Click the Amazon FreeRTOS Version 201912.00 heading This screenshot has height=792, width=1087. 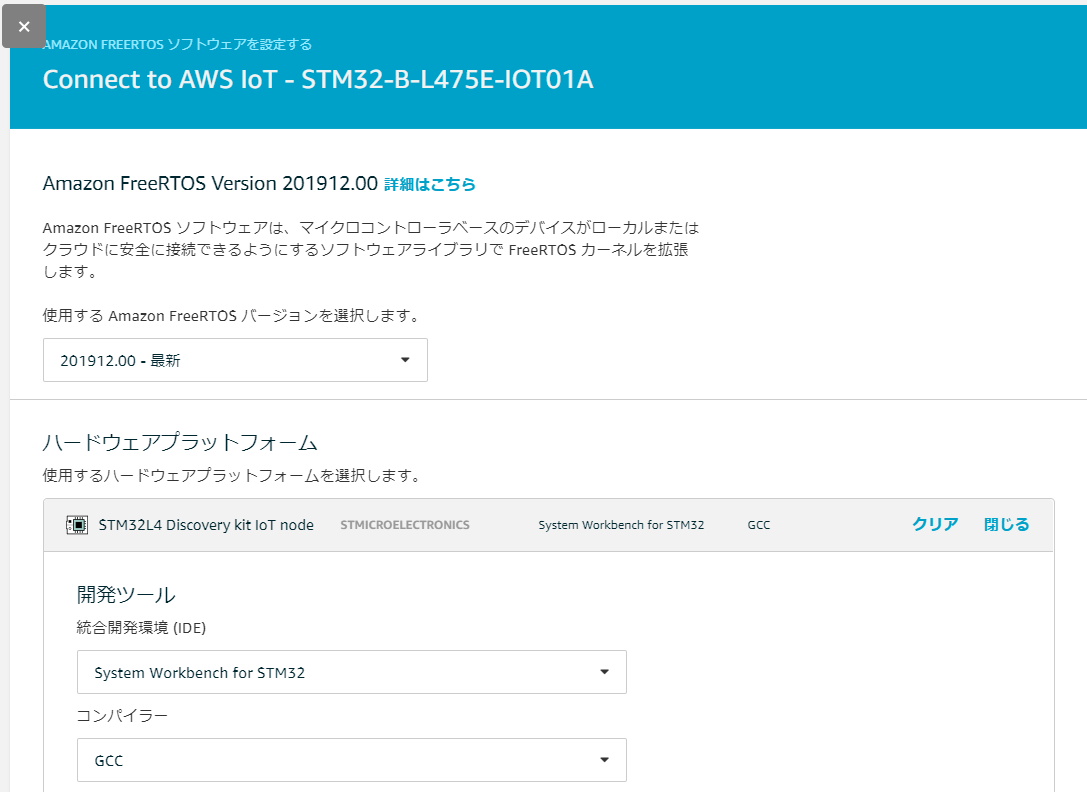click(x=210, y=184)
